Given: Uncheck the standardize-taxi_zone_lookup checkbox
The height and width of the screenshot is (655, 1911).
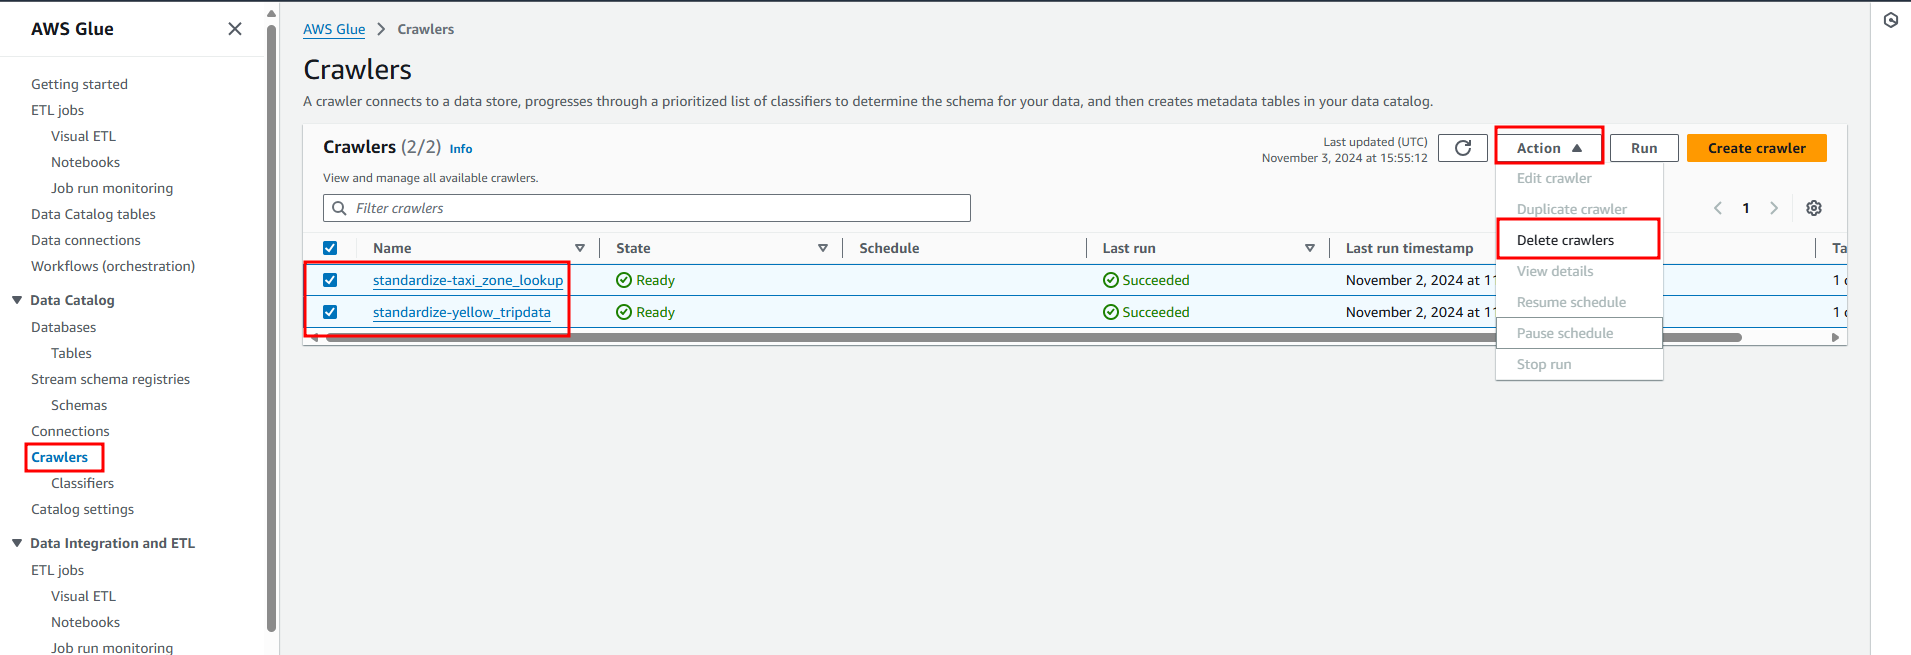Looking at the screenshot, I should pos(330,280).
